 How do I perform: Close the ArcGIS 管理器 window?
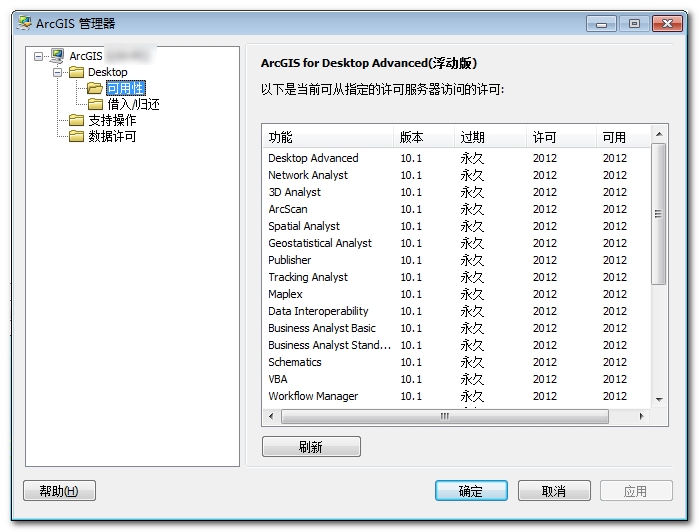tap(667, 24)
